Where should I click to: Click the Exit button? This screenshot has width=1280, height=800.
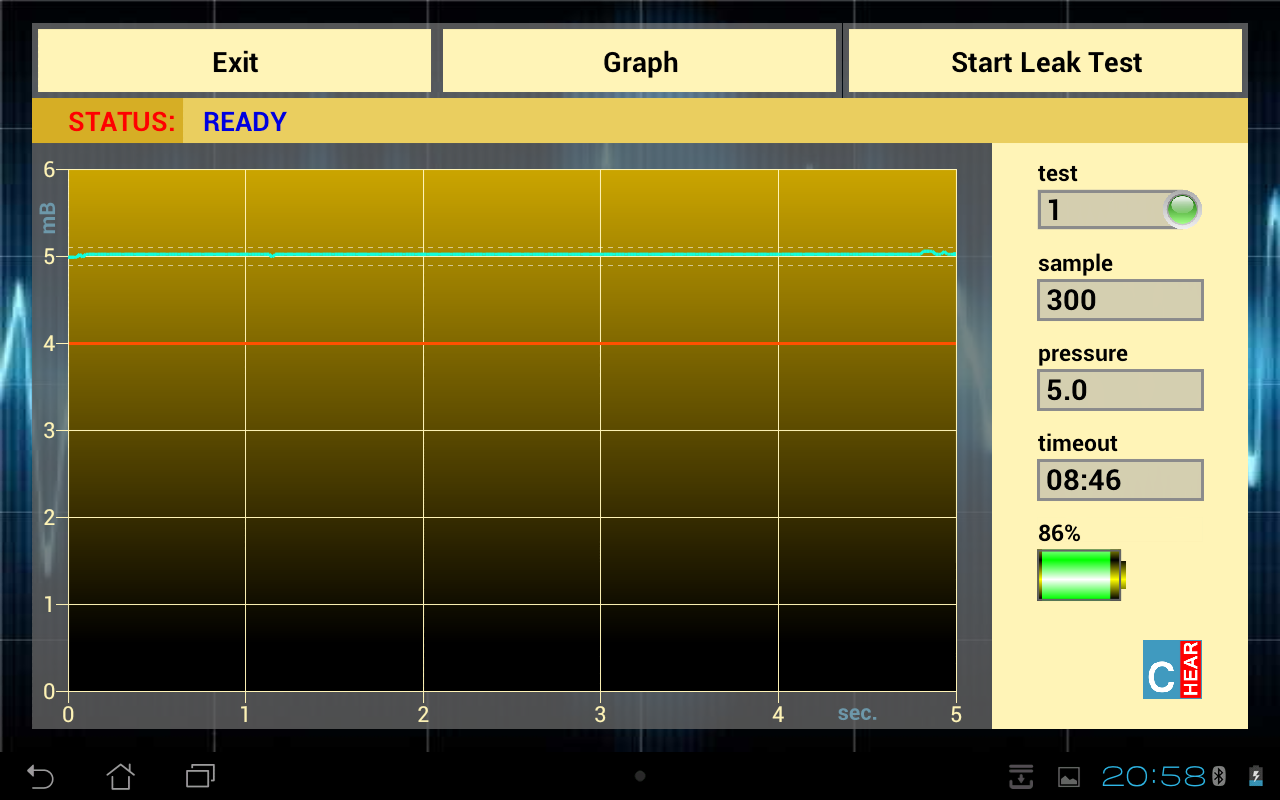pyautogui.click(x=235, y=62)
